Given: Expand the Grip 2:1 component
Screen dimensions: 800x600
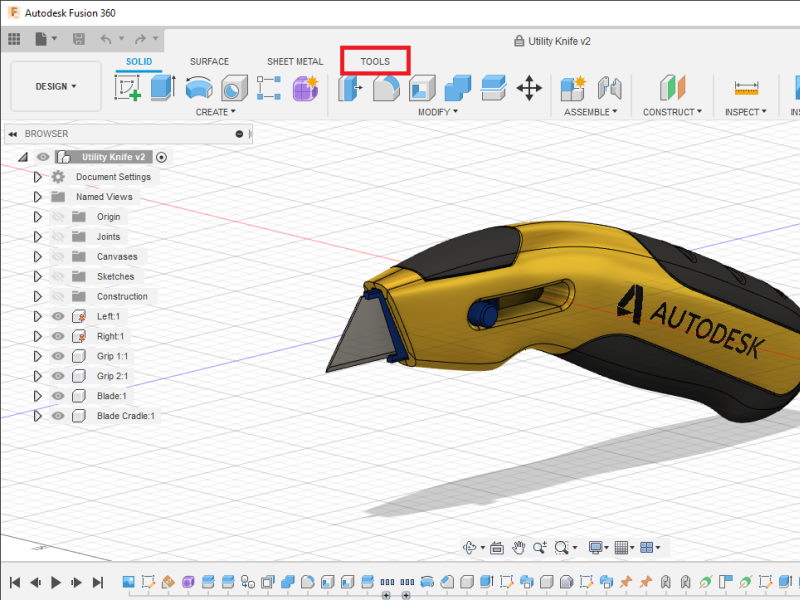Looking at the screenshot, I should coord(37,376).
